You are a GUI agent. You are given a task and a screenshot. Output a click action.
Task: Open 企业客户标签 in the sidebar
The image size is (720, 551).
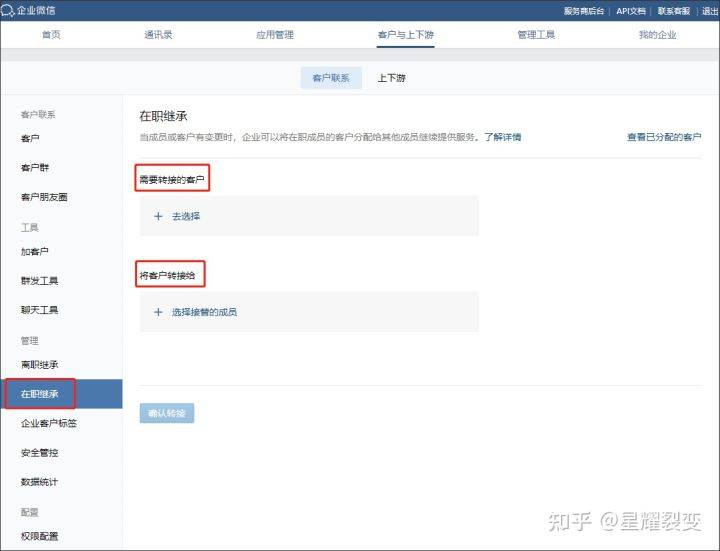coord(49,424)
